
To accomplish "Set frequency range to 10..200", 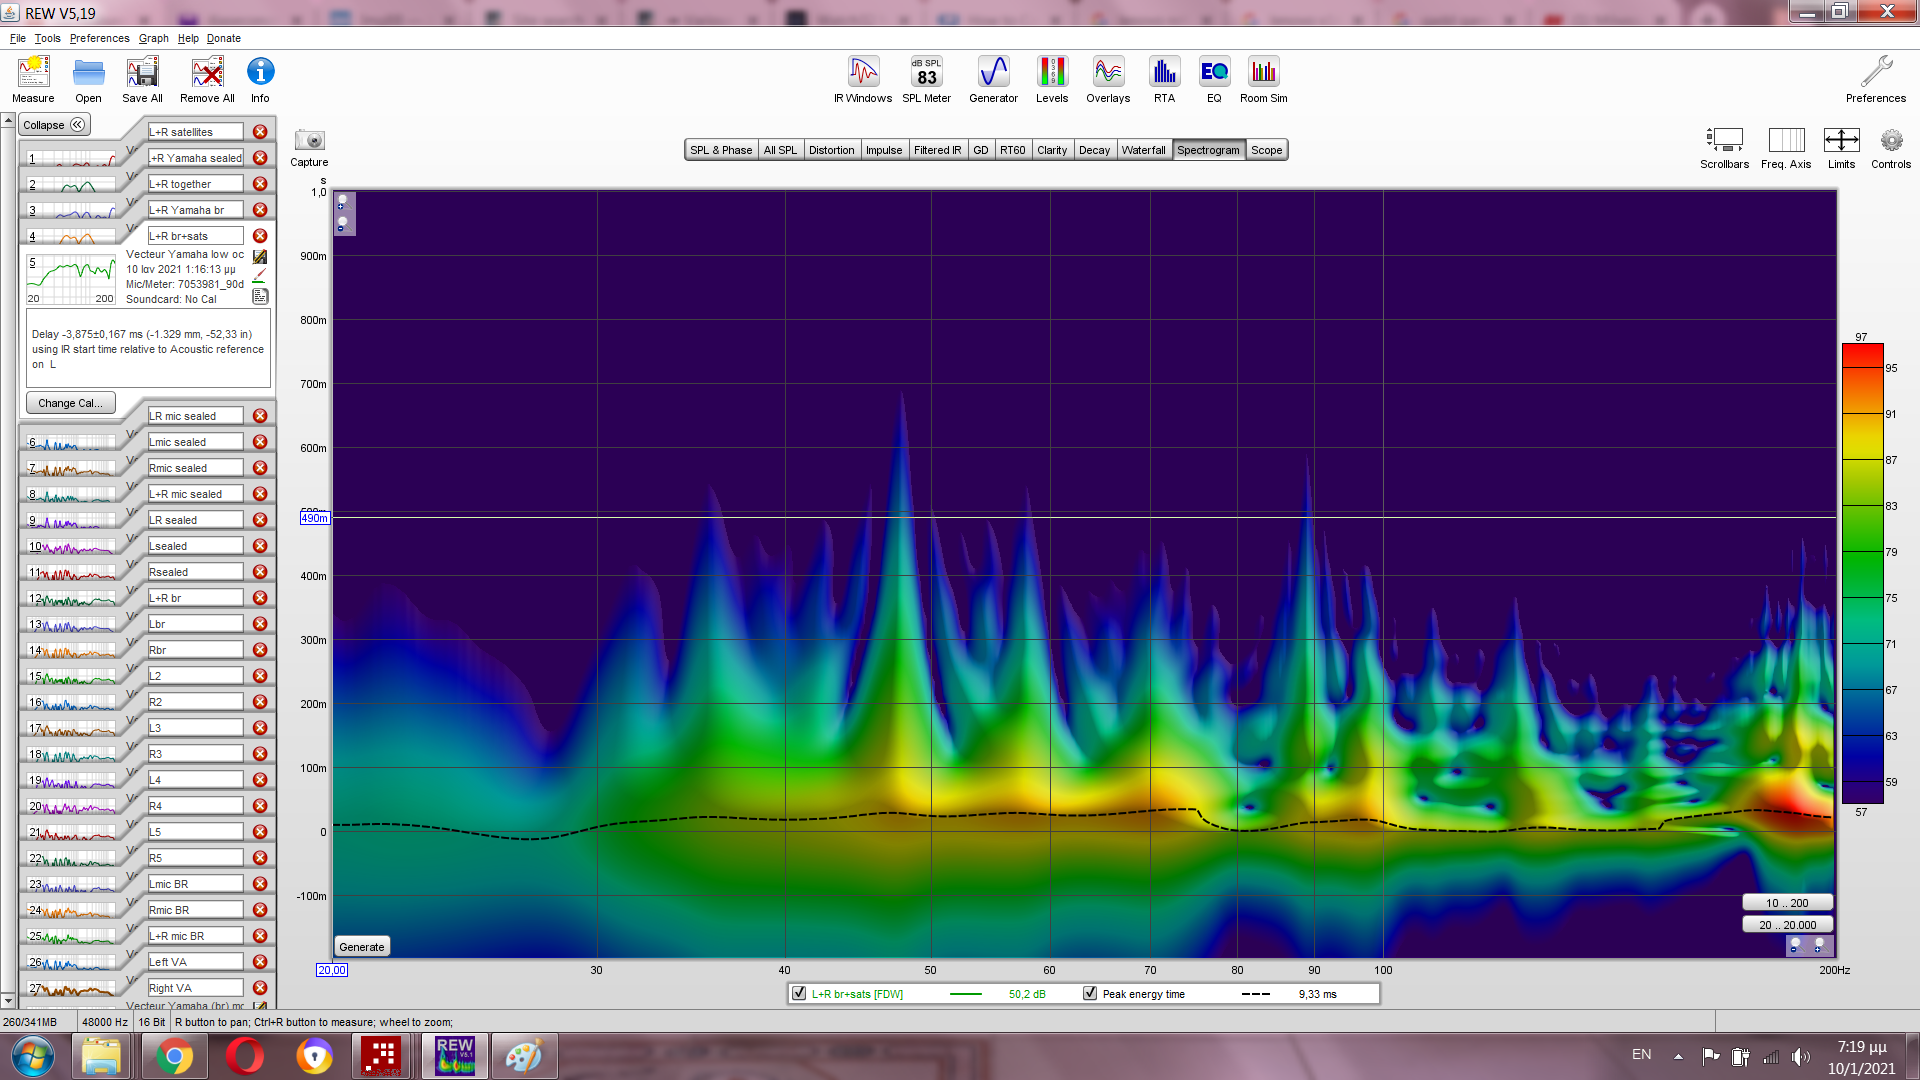I will [1786, 903].
